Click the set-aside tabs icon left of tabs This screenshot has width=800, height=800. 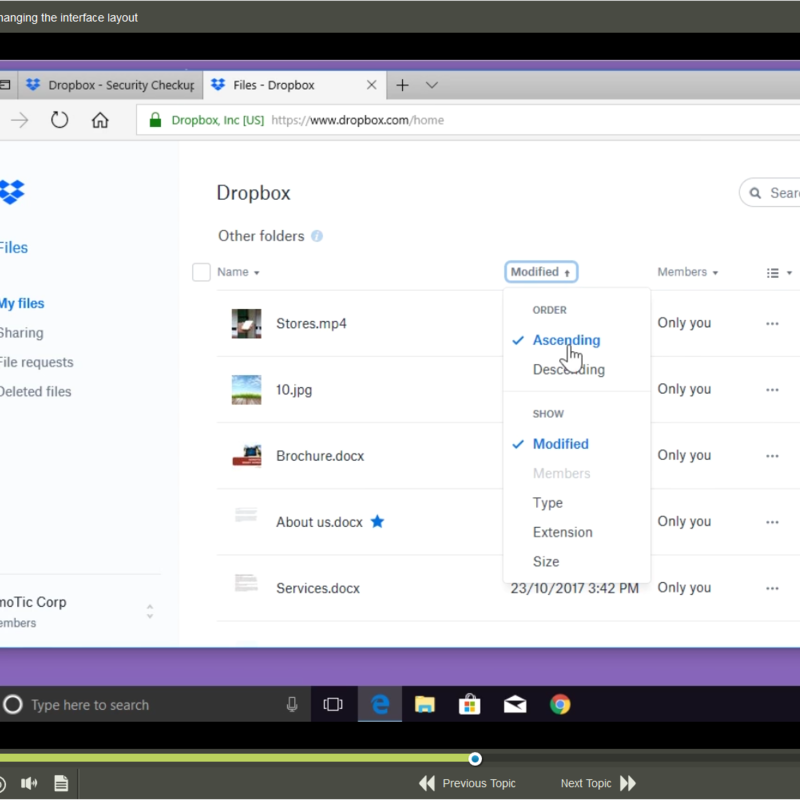tap(5, 85)
